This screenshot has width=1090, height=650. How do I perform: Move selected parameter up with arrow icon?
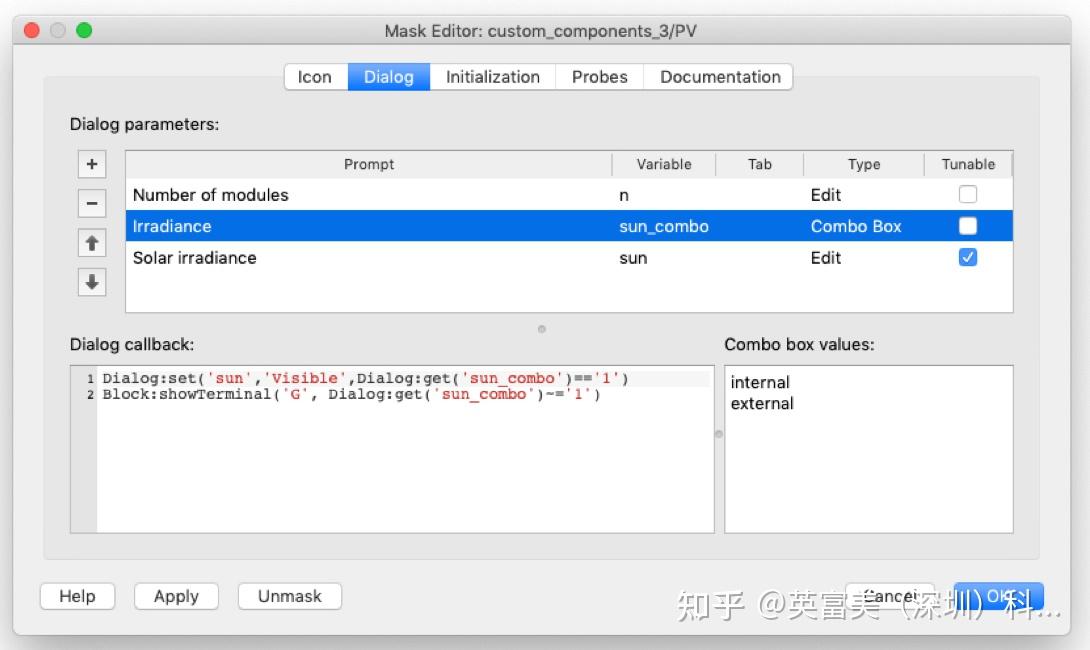pos(91,242)
